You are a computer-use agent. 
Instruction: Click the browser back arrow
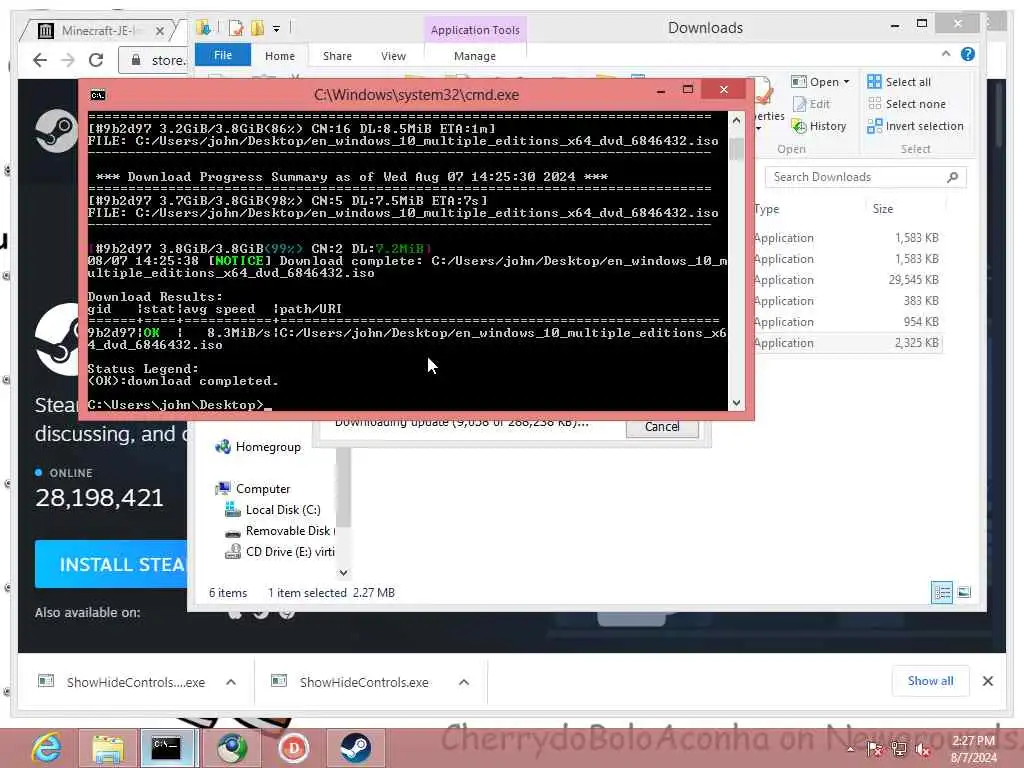[40, 60]
